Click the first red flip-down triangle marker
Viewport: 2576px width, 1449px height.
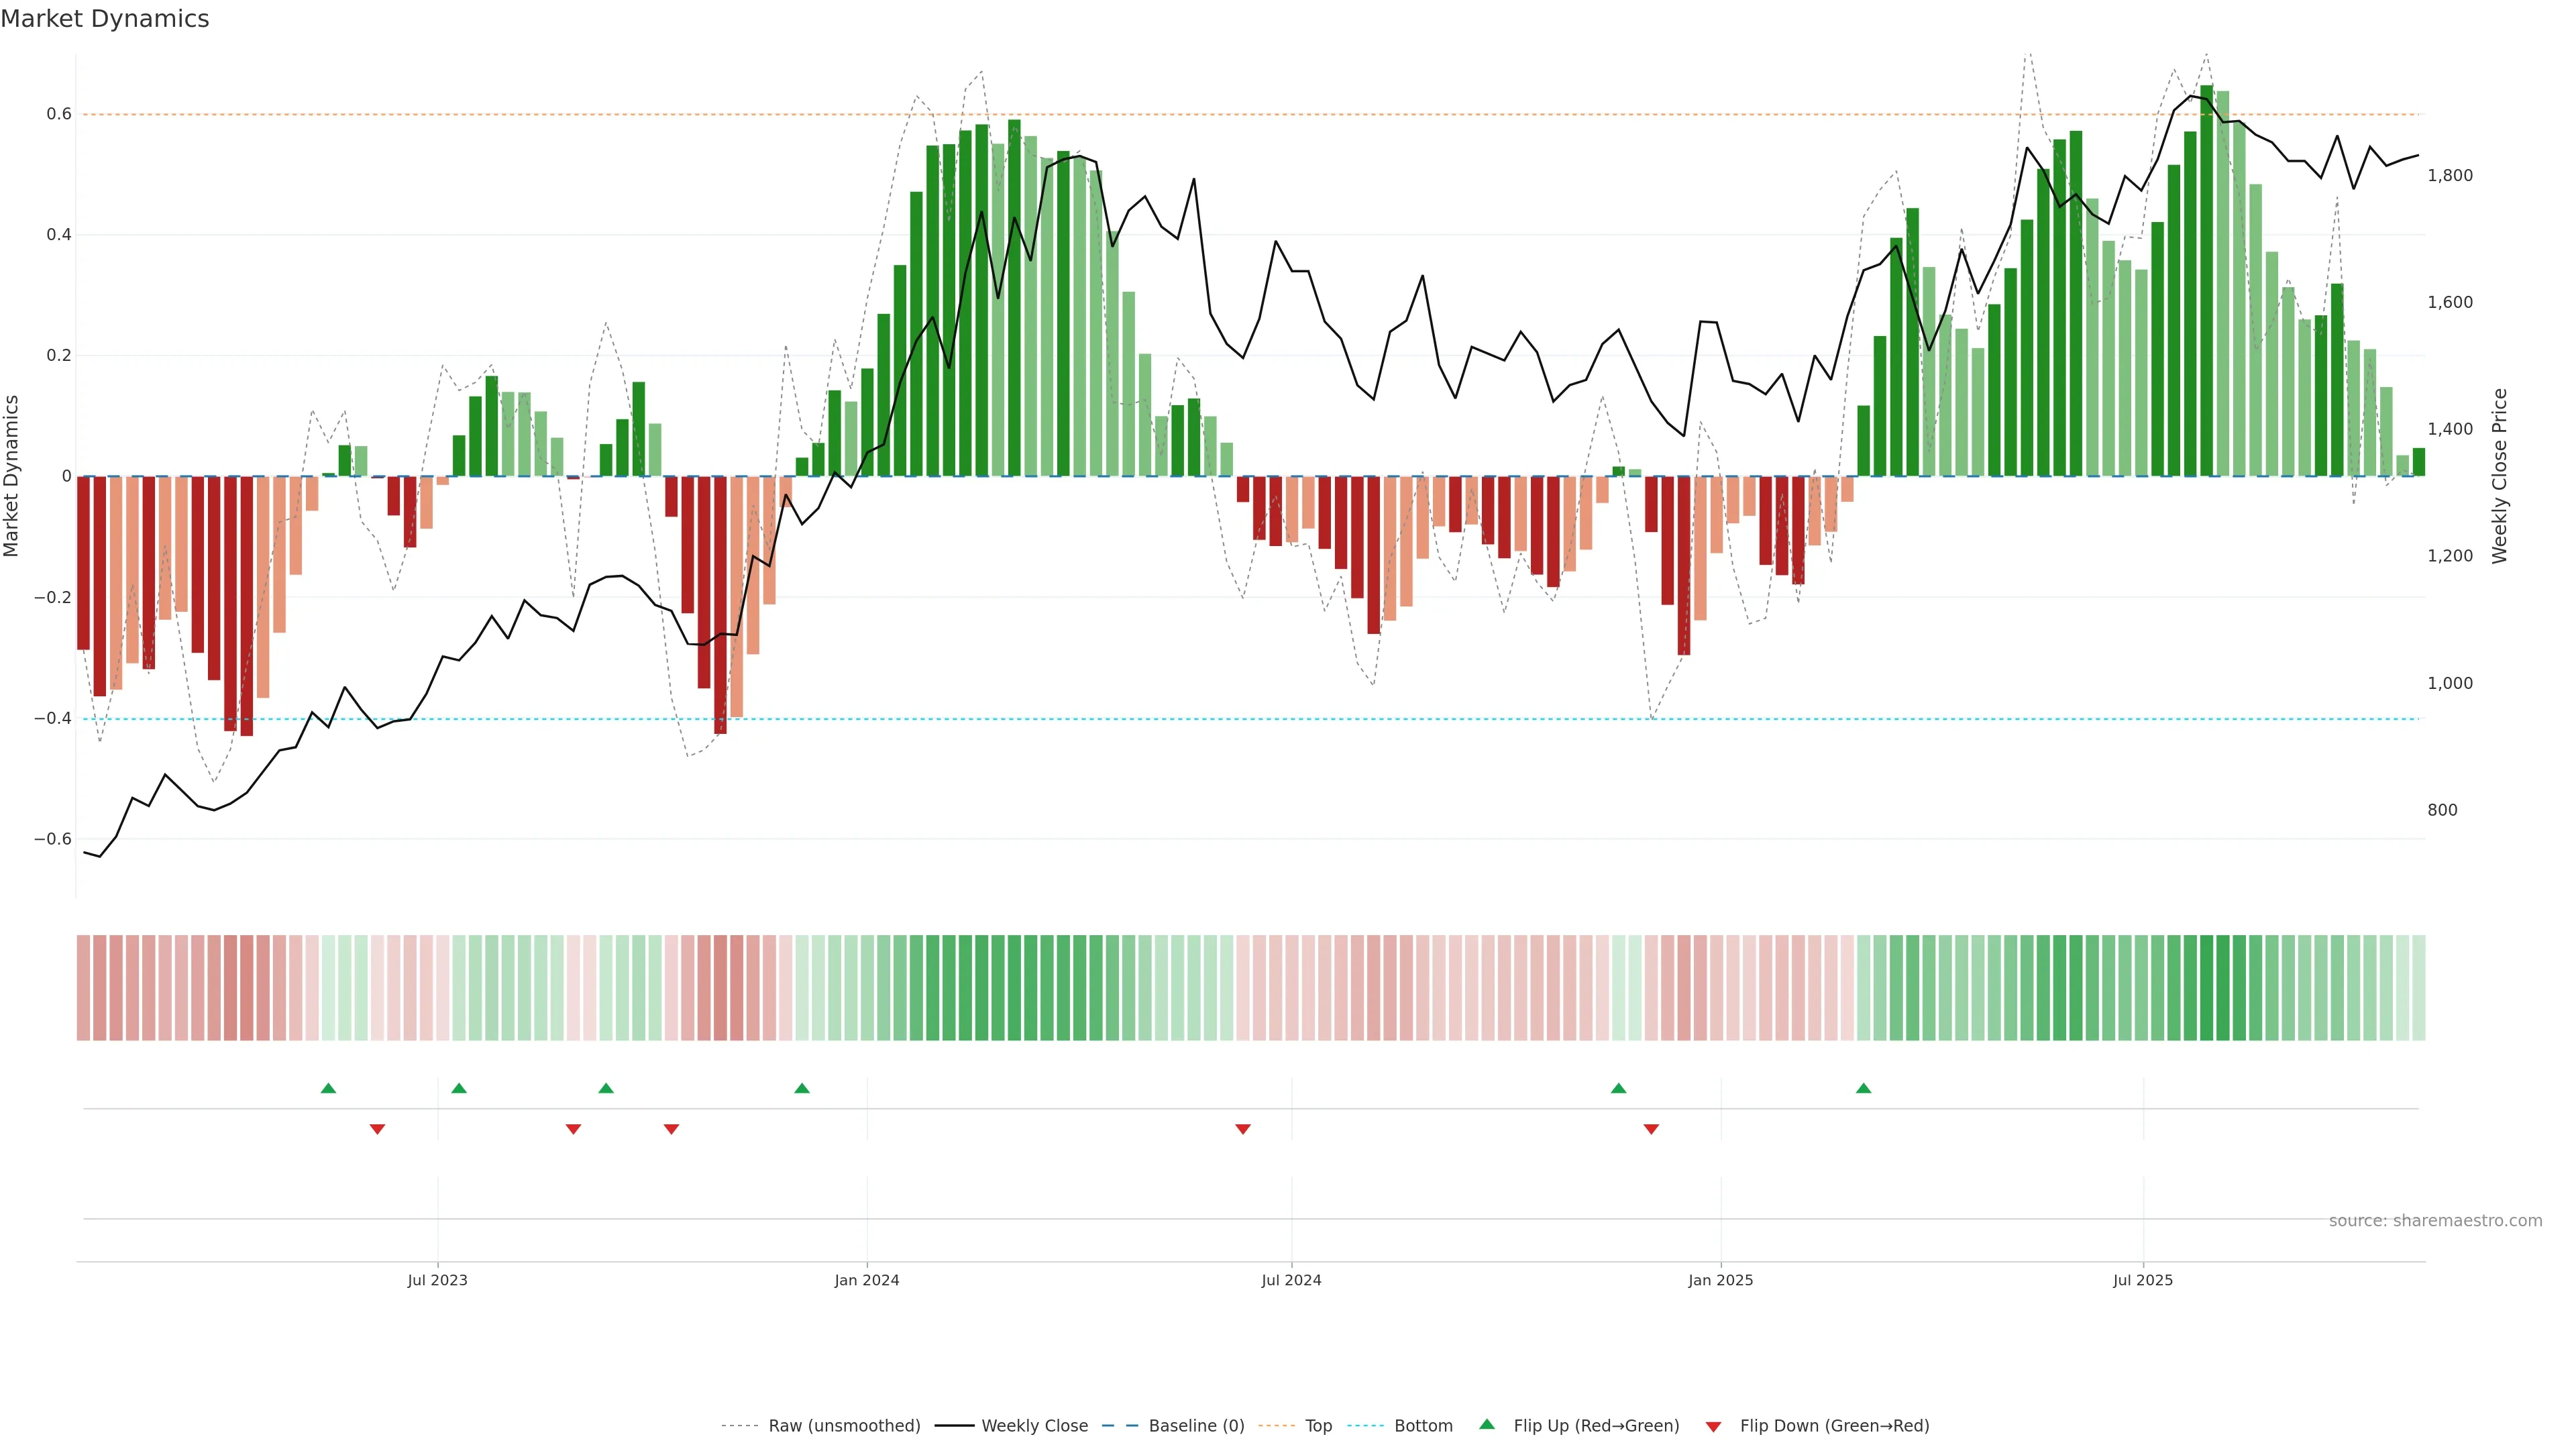377,1129
